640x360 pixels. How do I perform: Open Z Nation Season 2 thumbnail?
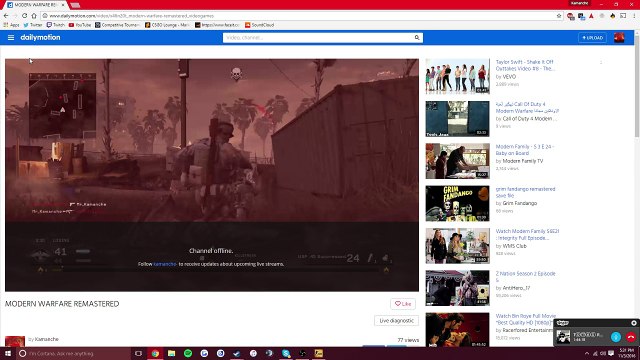pyautogui.click(x=457, y=288)
